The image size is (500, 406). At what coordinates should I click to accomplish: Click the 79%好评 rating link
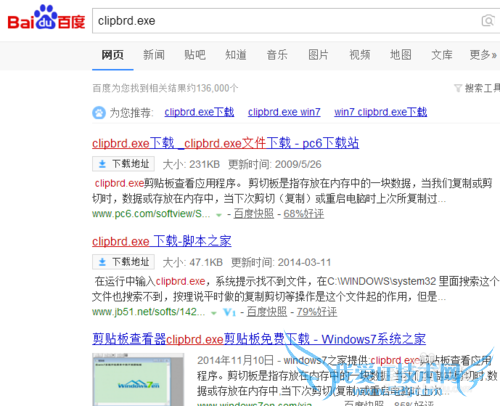click(317, 312)
